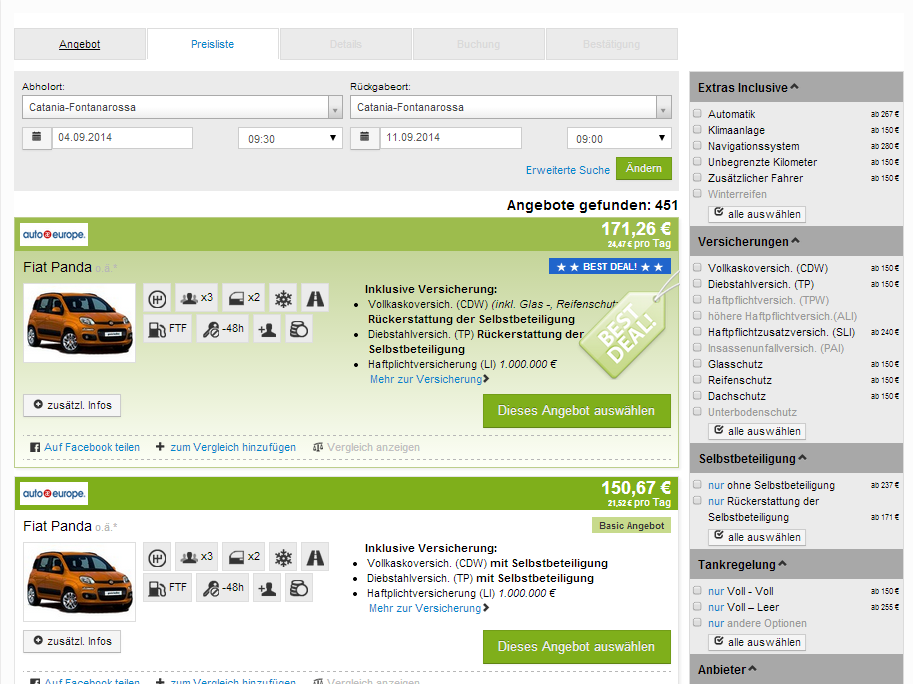Select the Zusätzlicher Fahrer checkbox
This screenshot has height=684, width=913.
tap(698, 178)
